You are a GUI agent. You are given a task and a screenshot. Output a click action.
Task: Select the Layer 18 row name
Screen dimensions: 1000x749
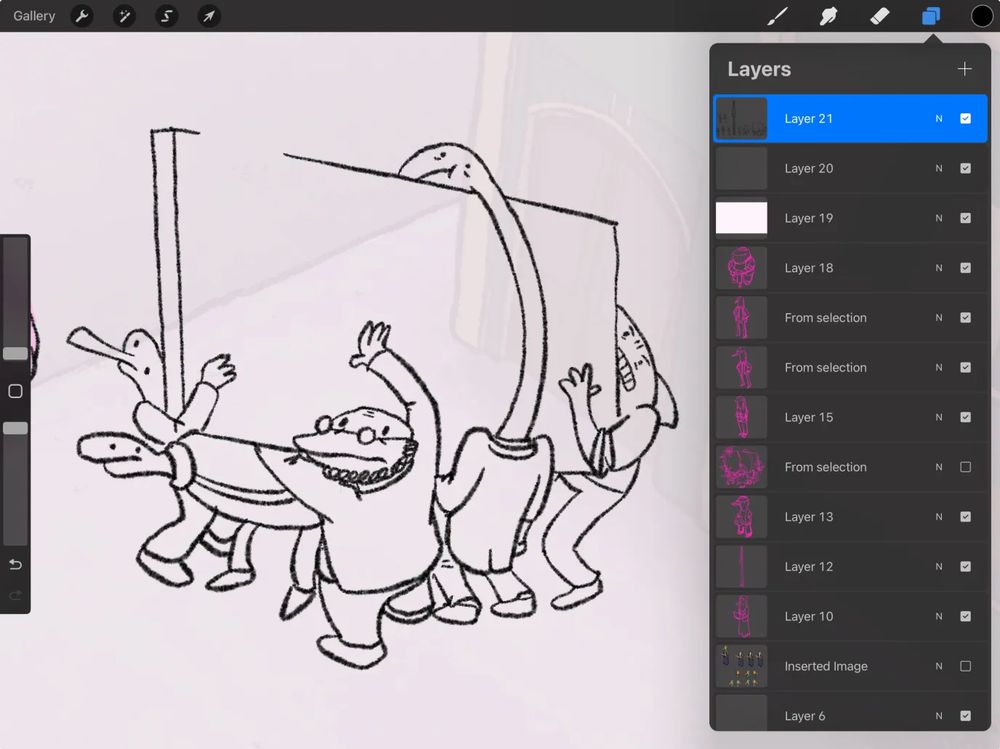pyautogui.click(x=809, y=268)
